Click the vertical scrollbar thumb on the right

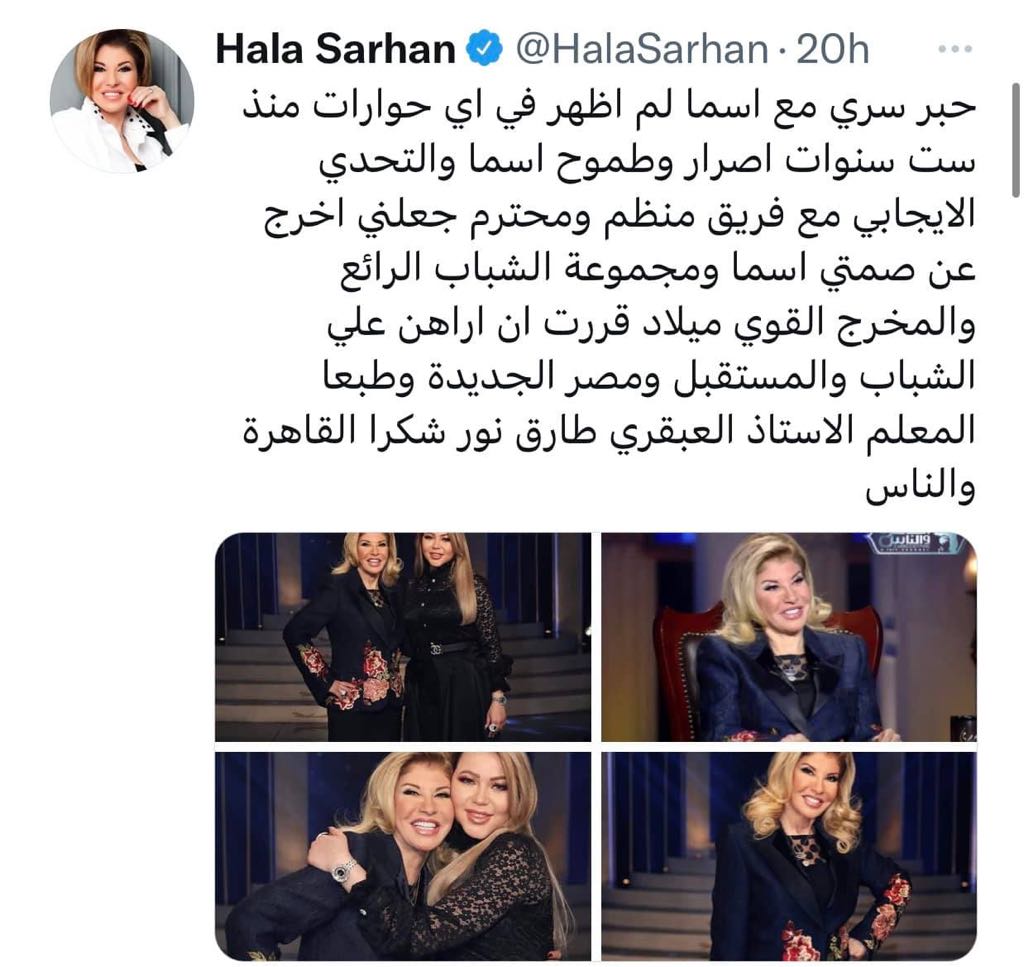click(1016, 140)
